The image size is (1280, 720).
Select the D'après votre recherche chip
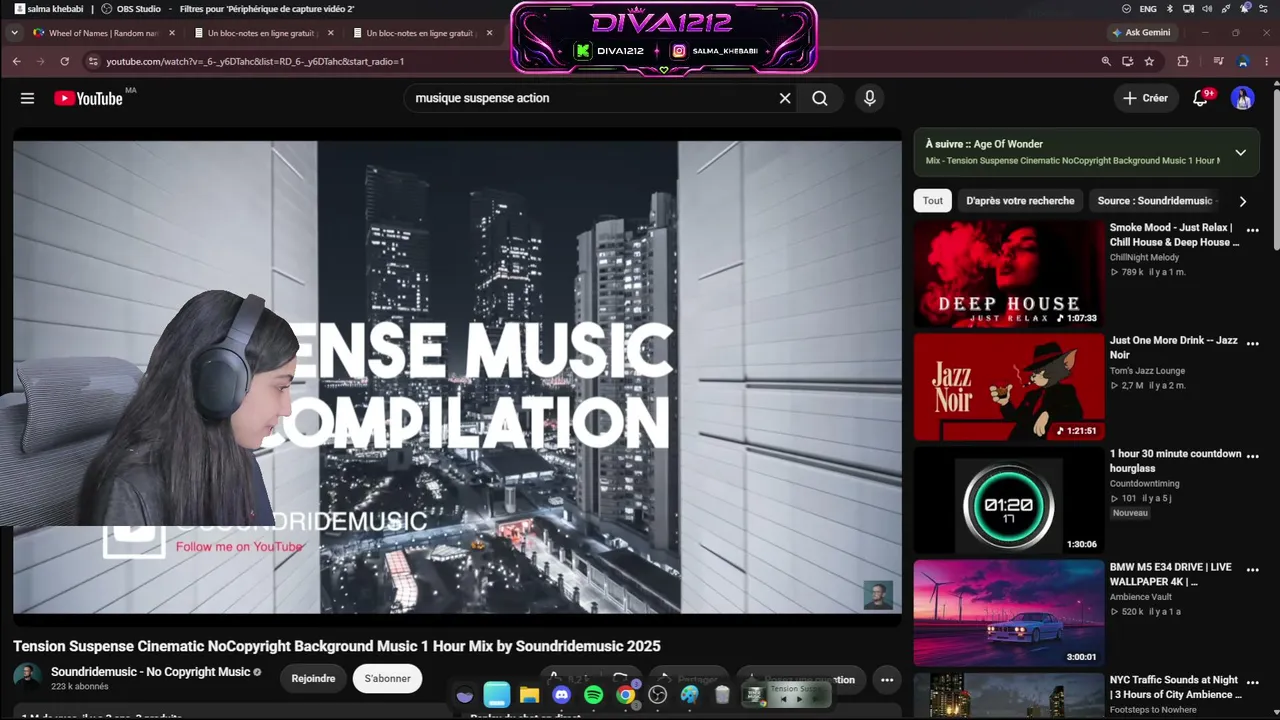pyautogui.click(x=1020, y=201)
